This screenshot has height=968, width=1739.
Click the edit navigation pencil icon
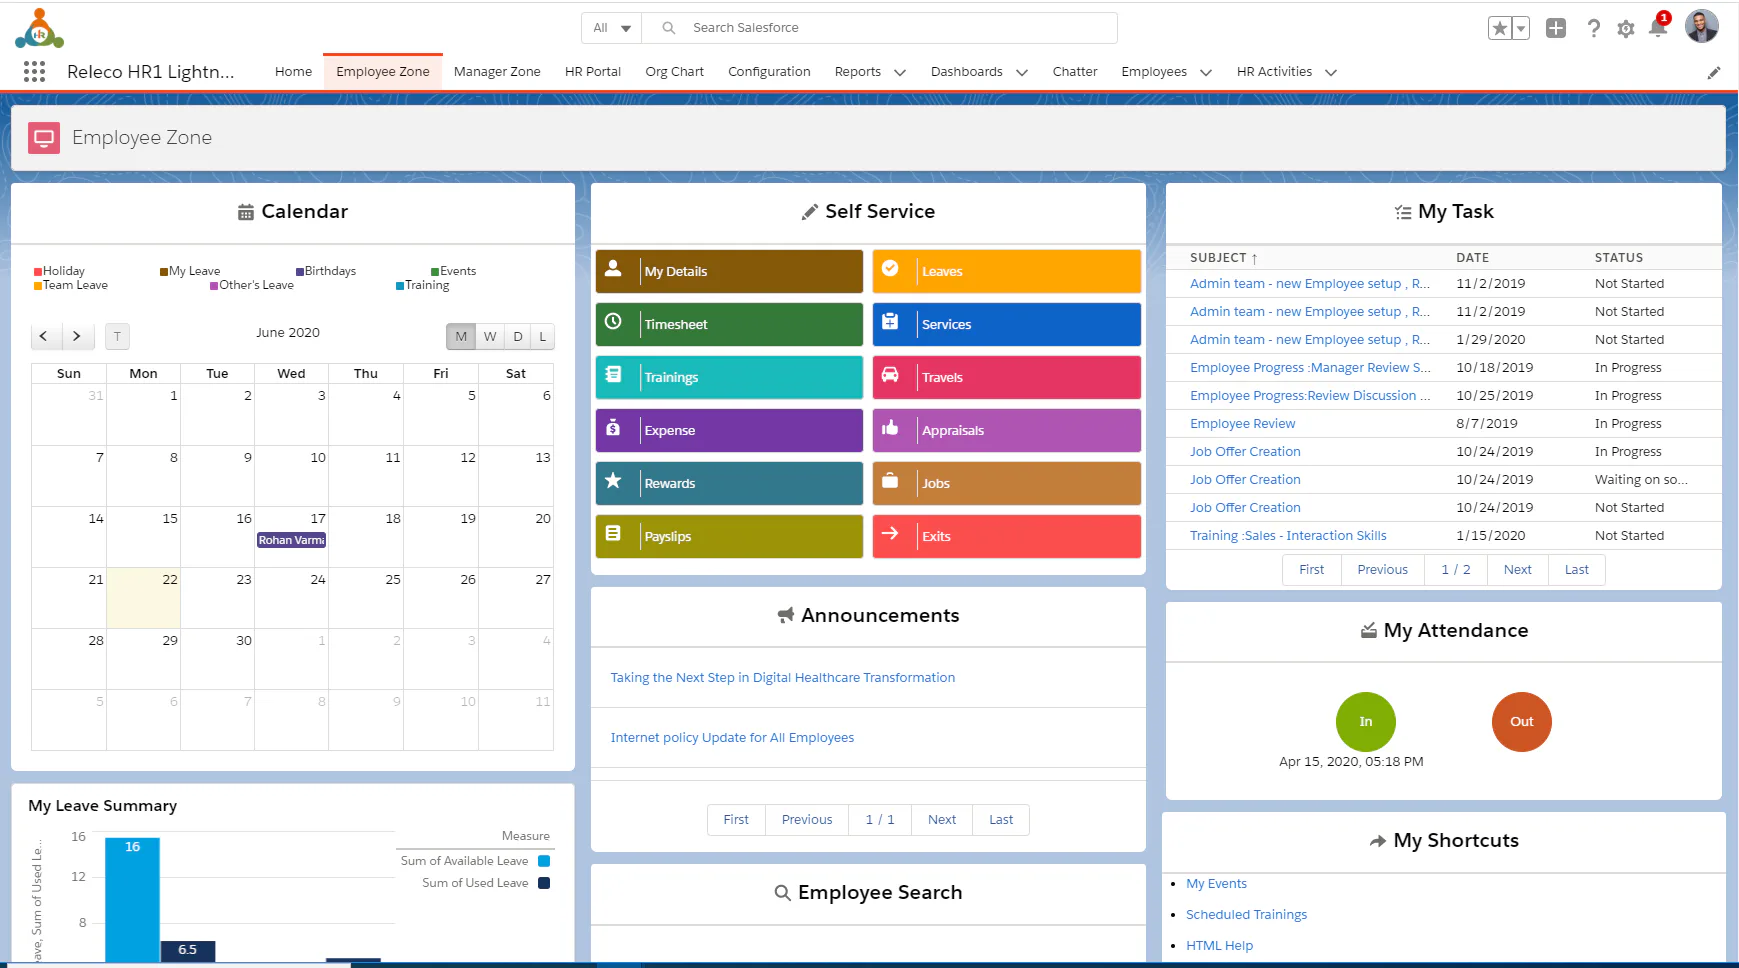1713,72
